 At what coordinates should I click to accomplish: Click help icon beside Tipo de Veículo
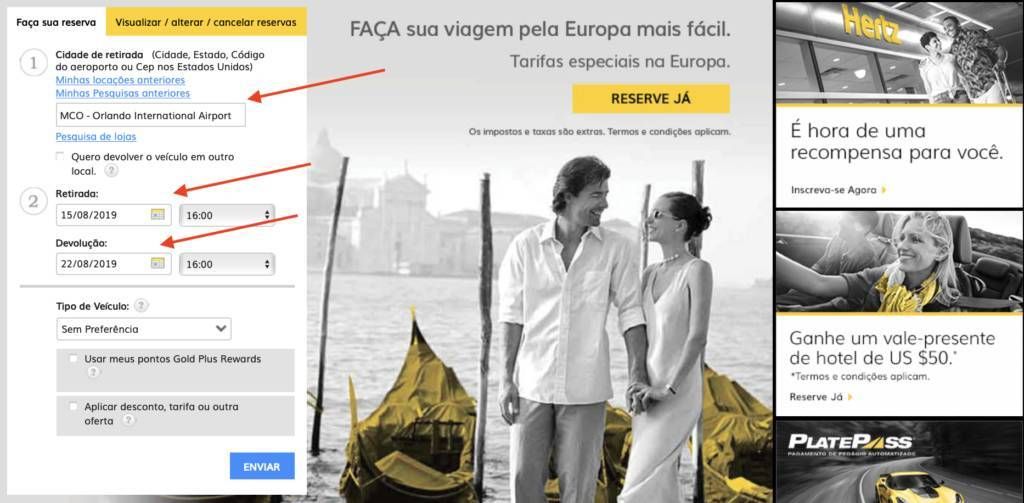(141, 306)
